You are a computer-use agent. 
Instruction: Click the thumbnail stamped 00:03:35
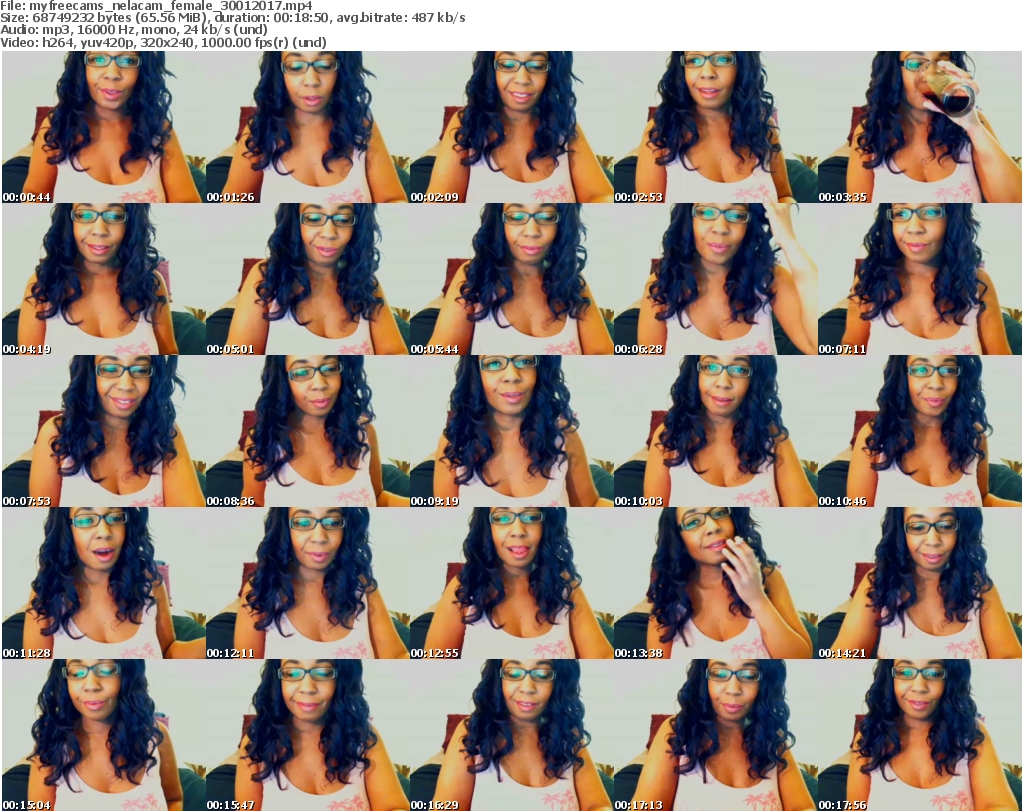[920, 127]
